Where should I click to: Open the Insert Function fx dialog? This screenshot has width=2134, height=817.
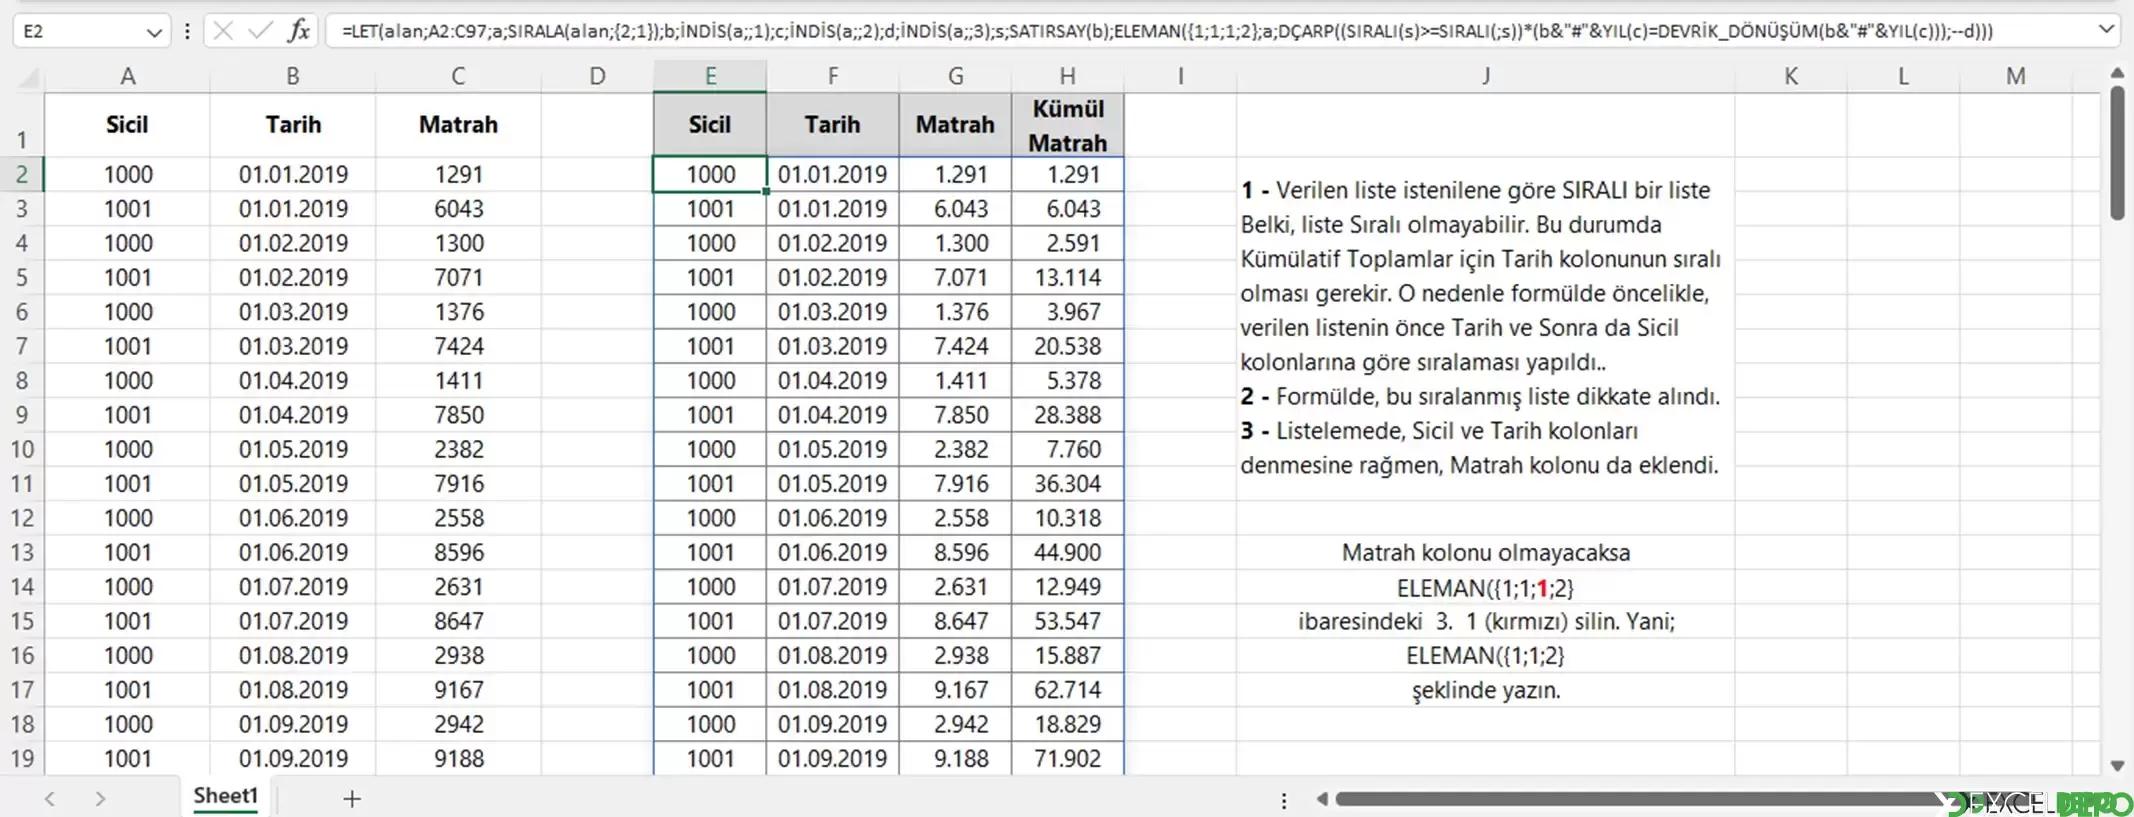pos(298,31)
